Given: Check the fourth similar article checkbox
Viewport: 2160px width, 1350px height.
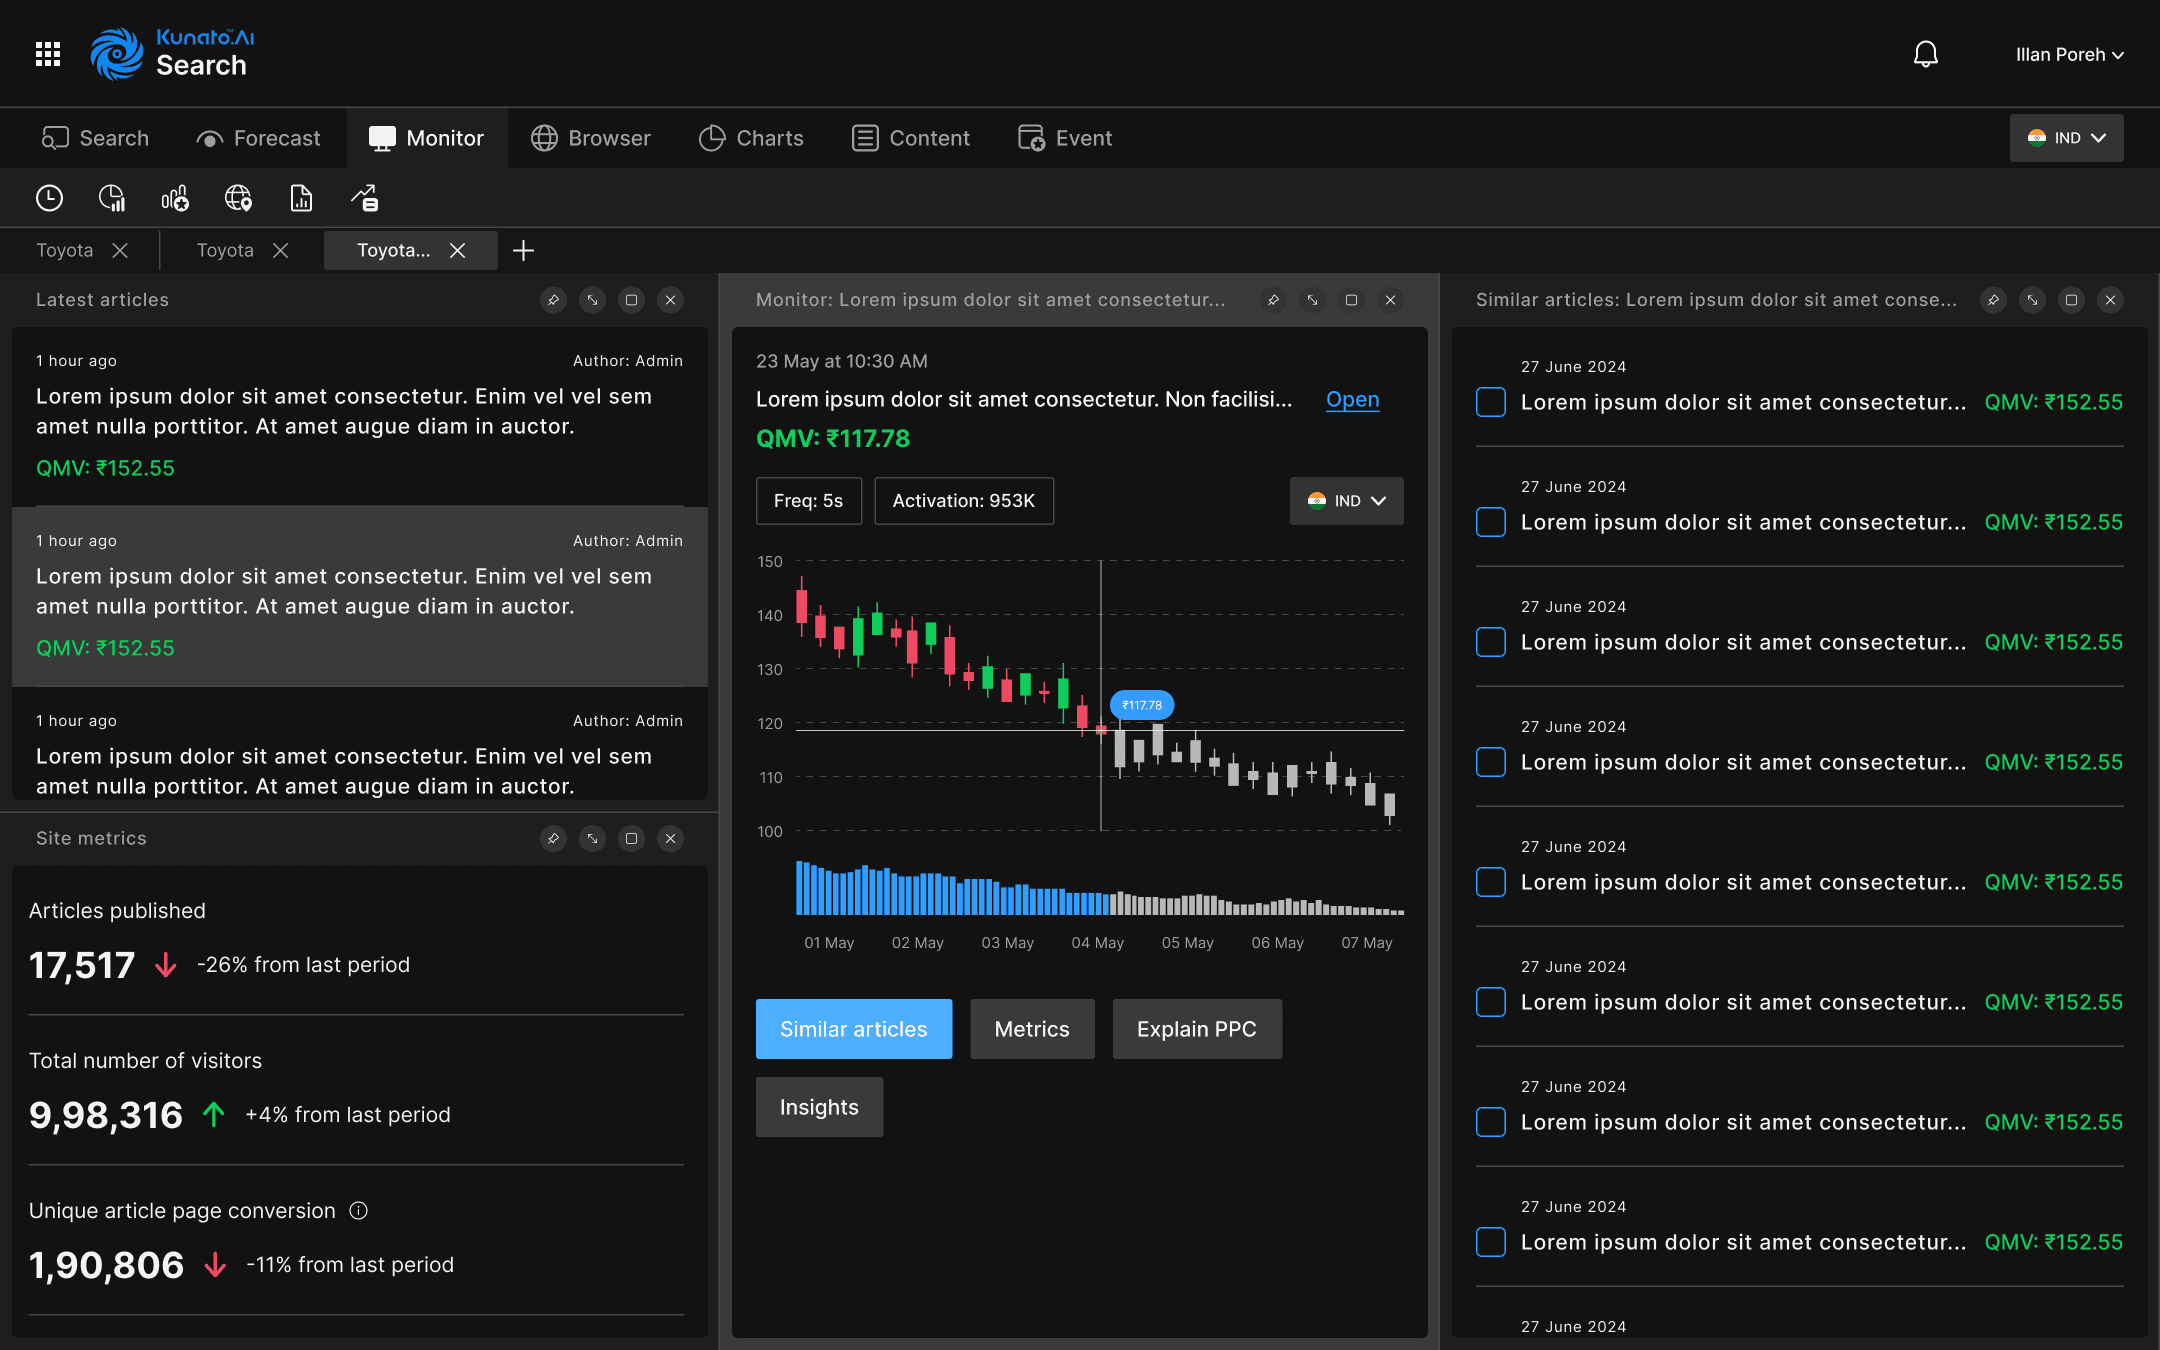Looking at the screenshot, I should tap(1491, 762).
